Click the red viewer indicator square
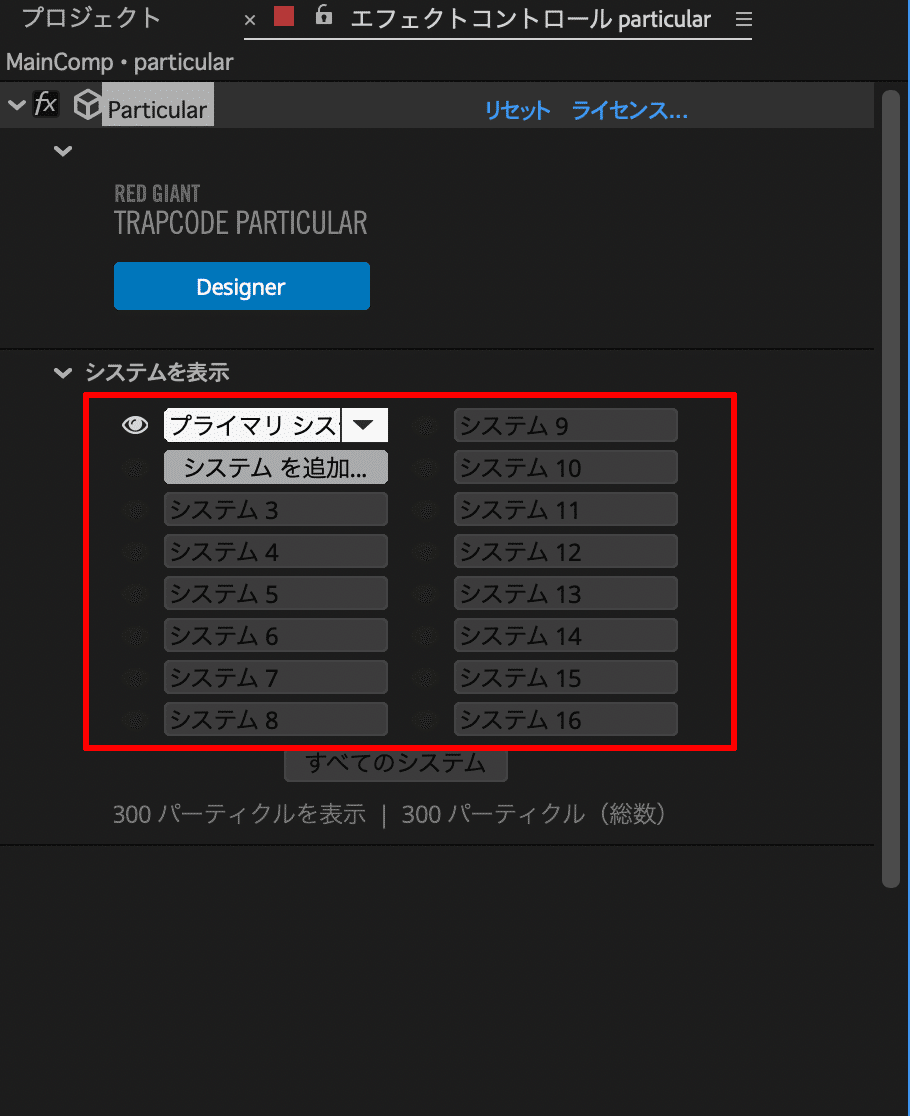This screenshot has height=1116, width=910. point(284,17)
